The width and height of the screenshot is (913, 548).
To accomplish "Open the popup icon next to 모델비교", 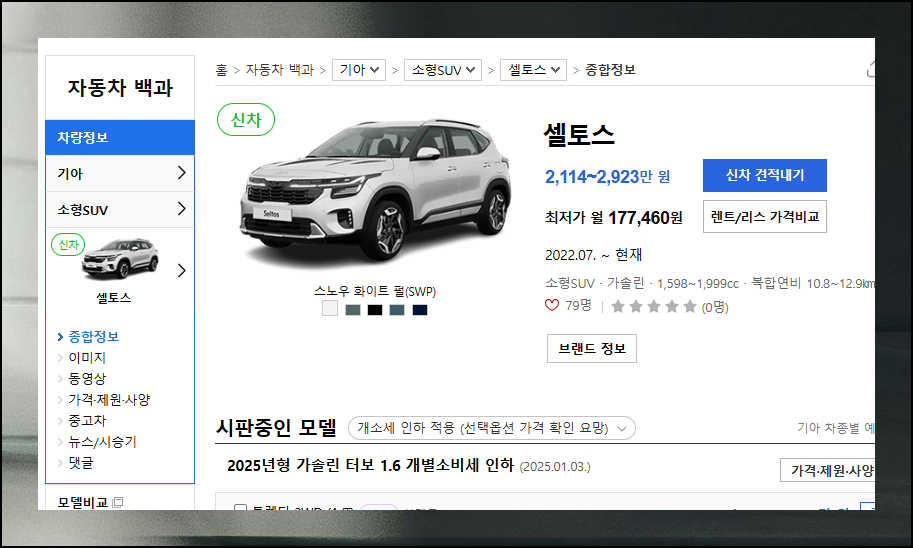I will point(118,502).
